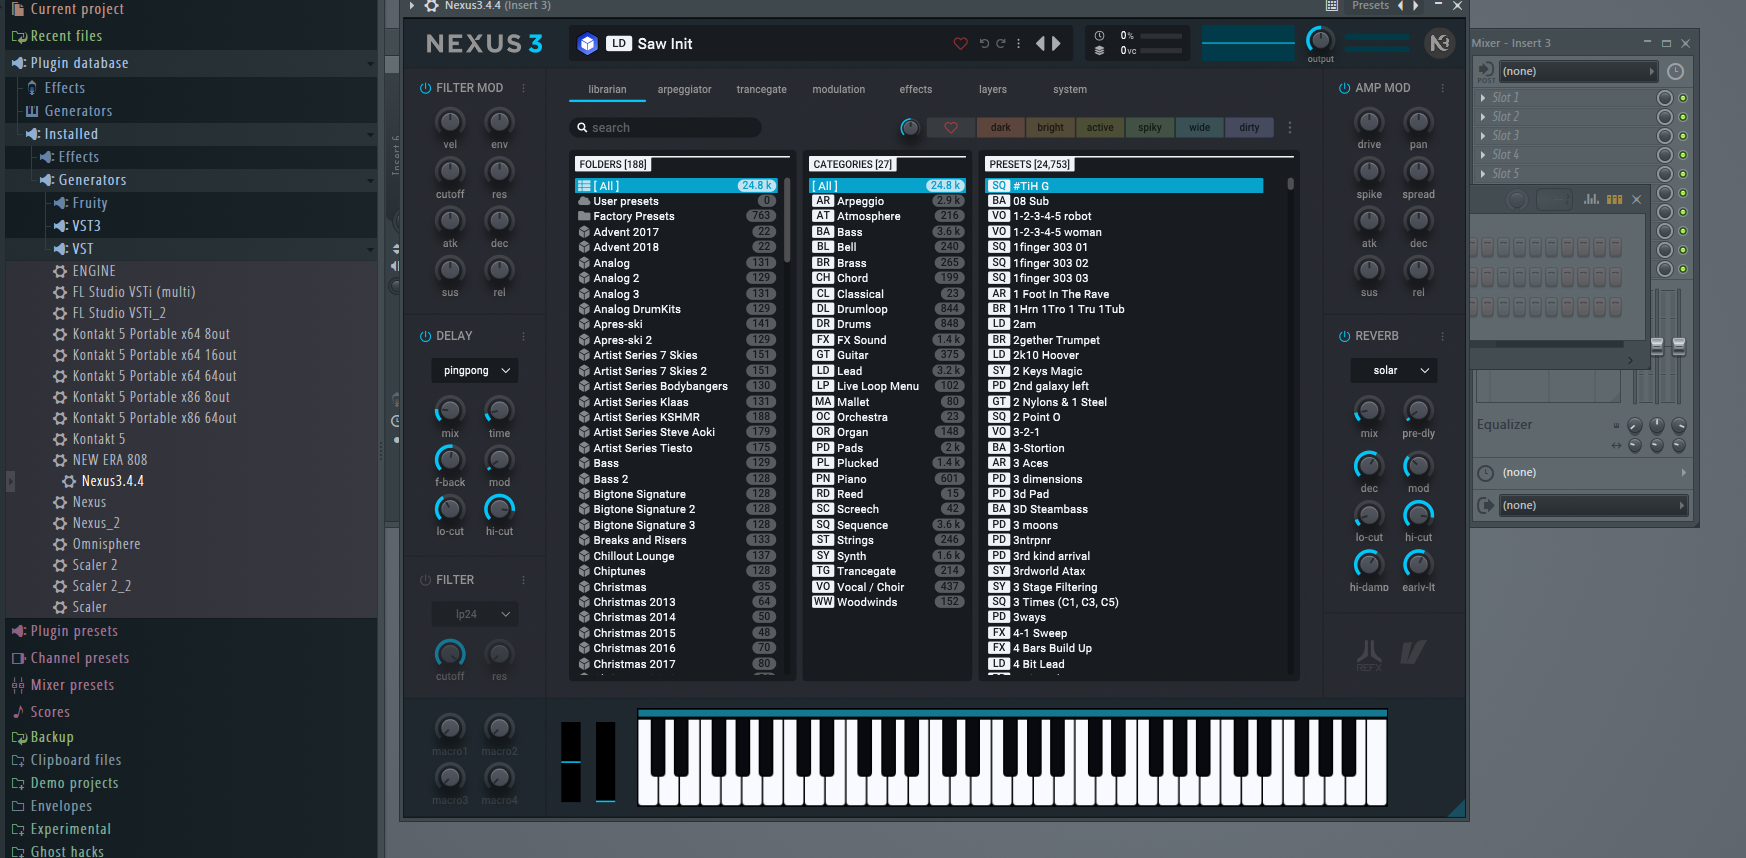Click the REVERB hi-cut knob
This screenshot has height=858, width=1746.
point(1418,514)
